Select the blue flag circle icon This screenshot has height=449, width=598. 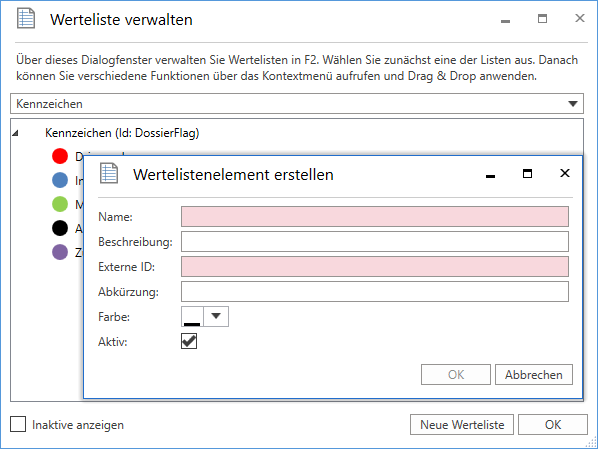coord(60,180)
